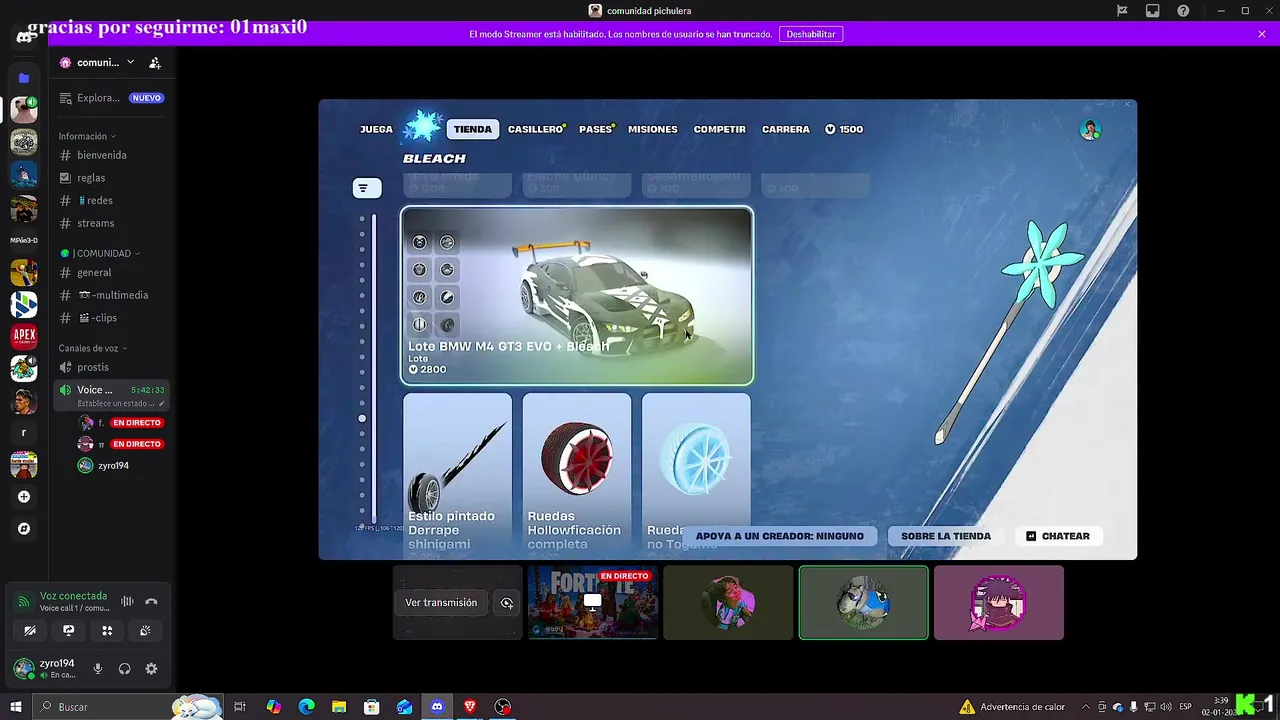Image resolution: width=1280 pixels, height=720 pixels.
Task: Collapse the COMUNIDAD category
Action: click(99, 253)
